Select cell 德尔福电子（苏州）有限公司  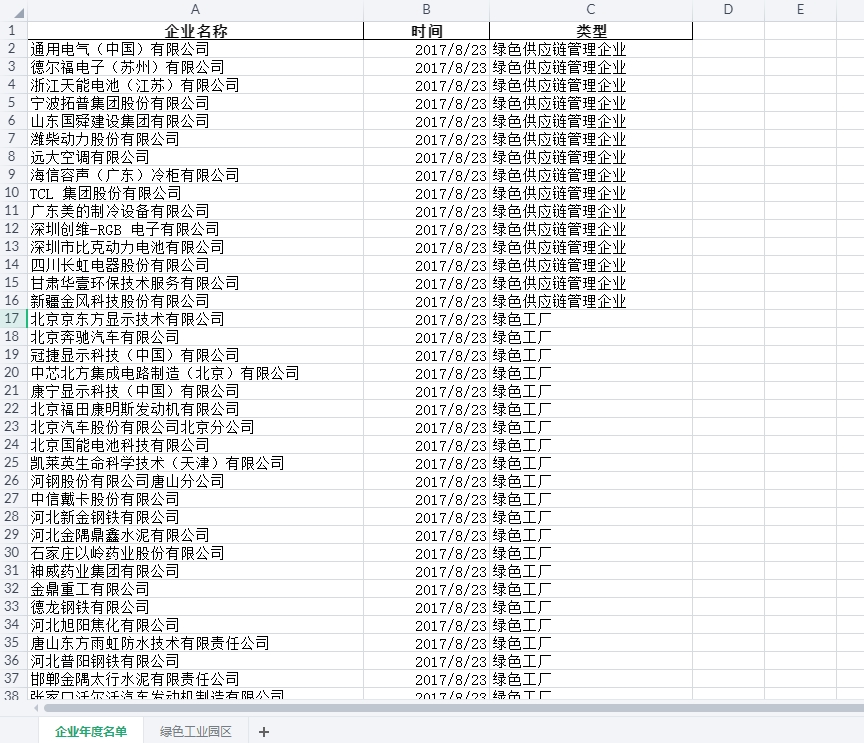pos(196,67)
